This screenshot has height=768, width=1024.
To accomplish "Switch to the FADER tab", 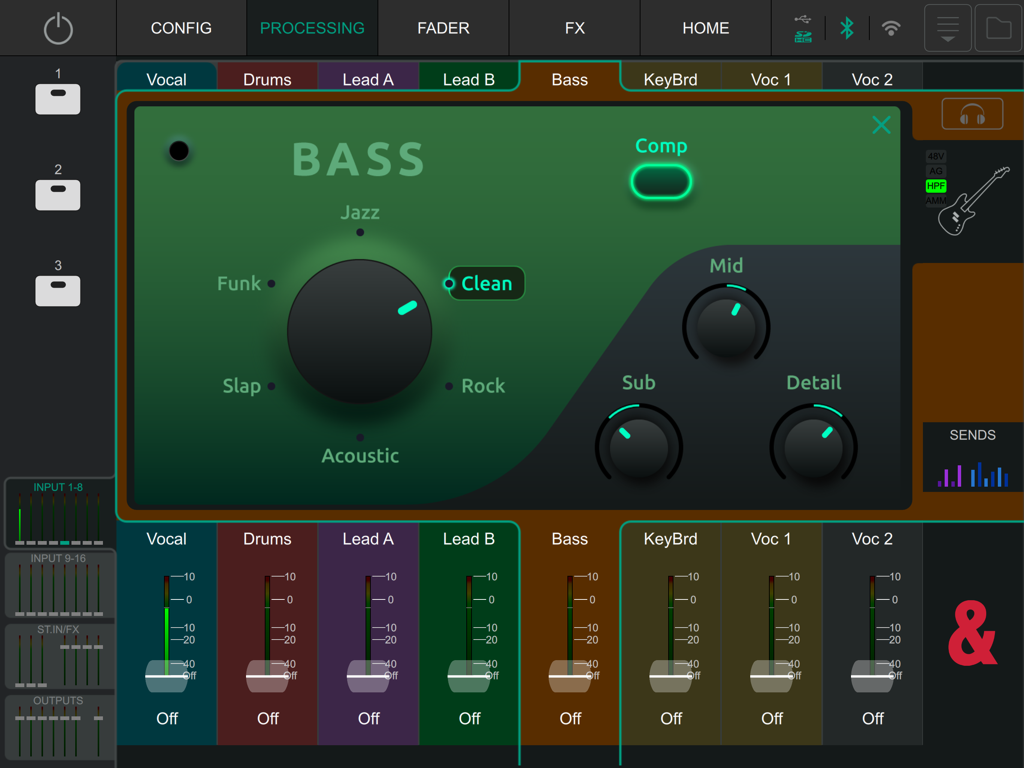I will point(443,28).
